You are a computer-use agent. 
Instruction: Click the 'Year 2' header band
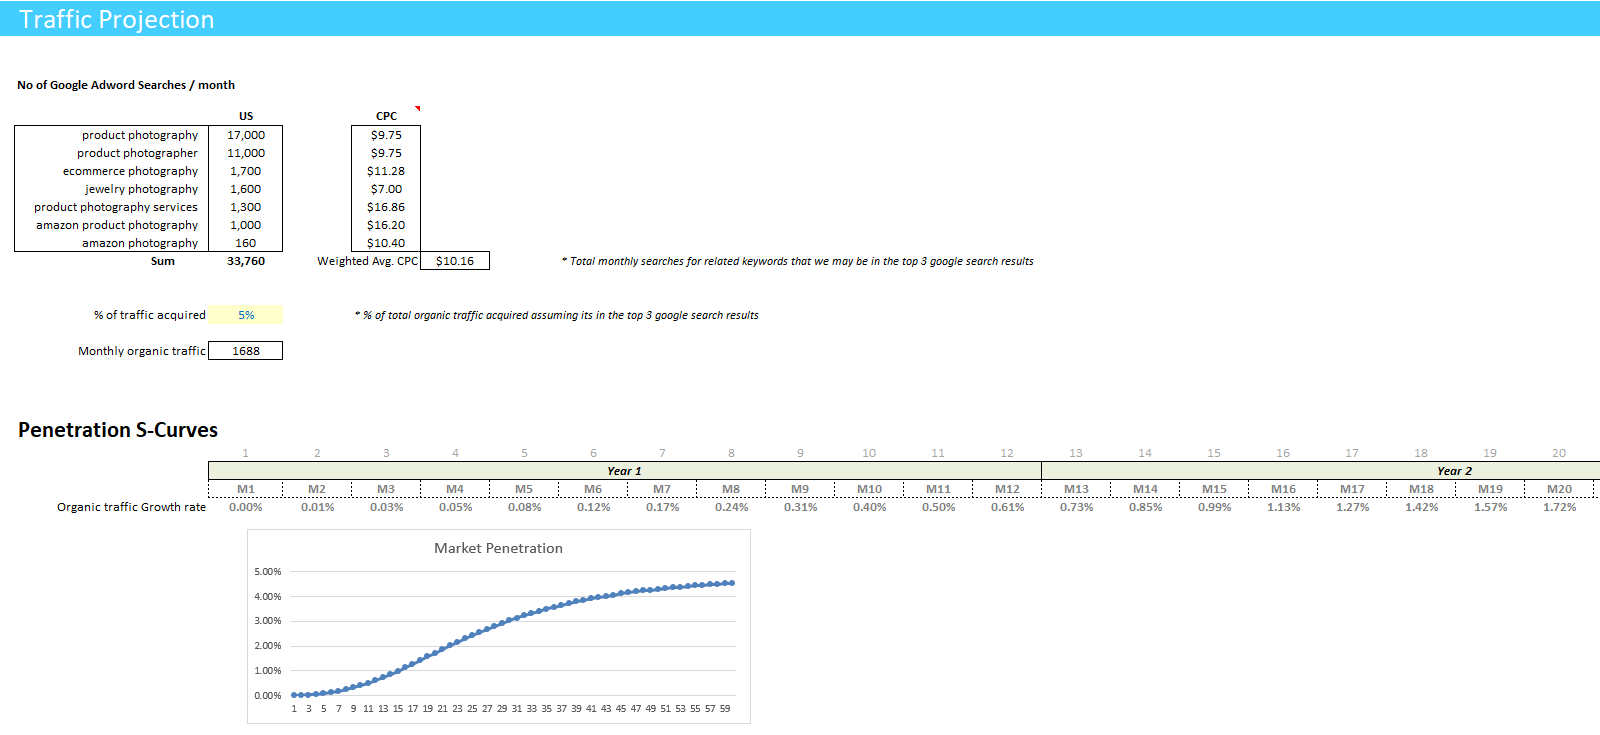click(x=1321, y=471)
